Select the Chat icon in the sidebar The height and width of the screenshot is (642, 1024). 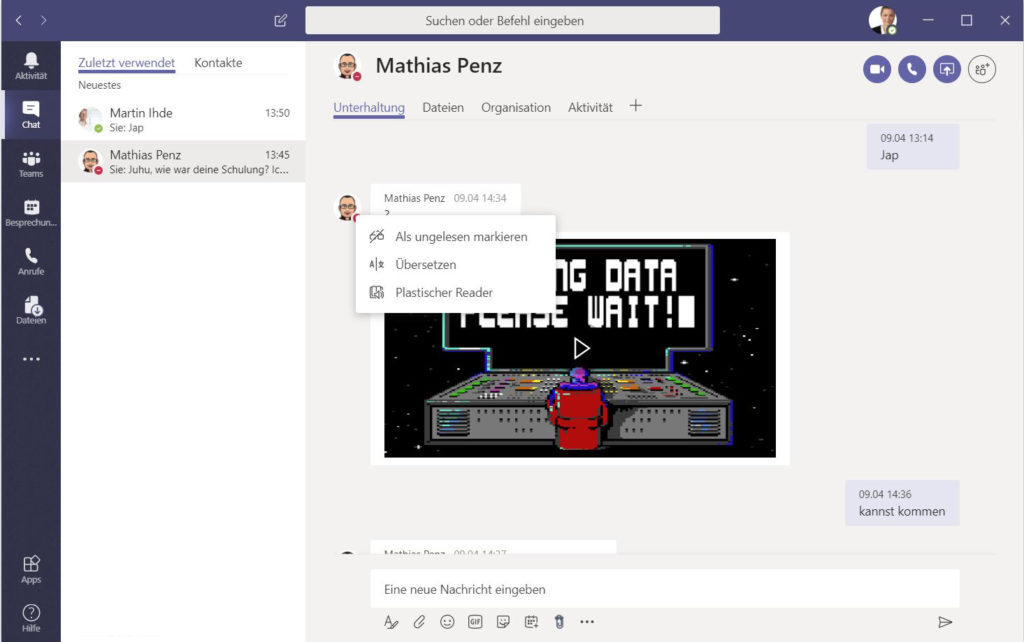point(31,114)
